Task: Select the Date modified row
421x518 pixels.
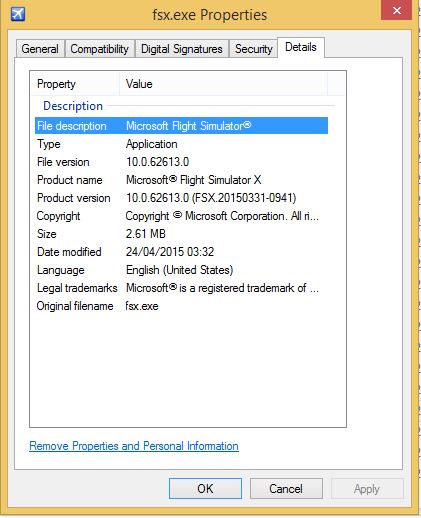Action: [181, 252]
